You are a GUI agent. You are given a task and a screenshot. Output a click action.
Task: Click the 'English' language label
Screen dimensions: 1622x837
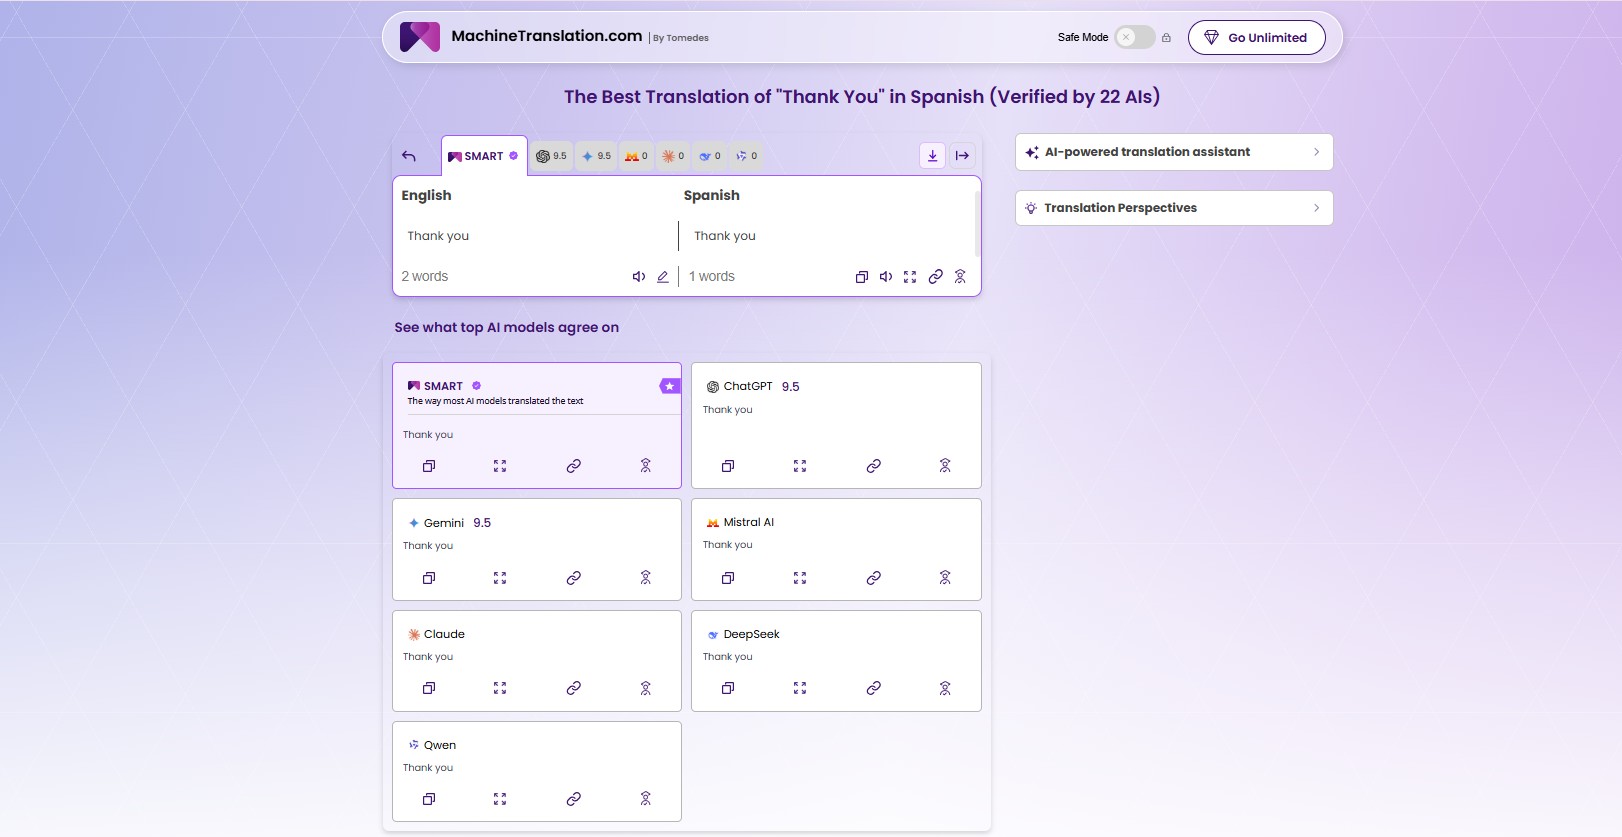(x=427, y=195)
